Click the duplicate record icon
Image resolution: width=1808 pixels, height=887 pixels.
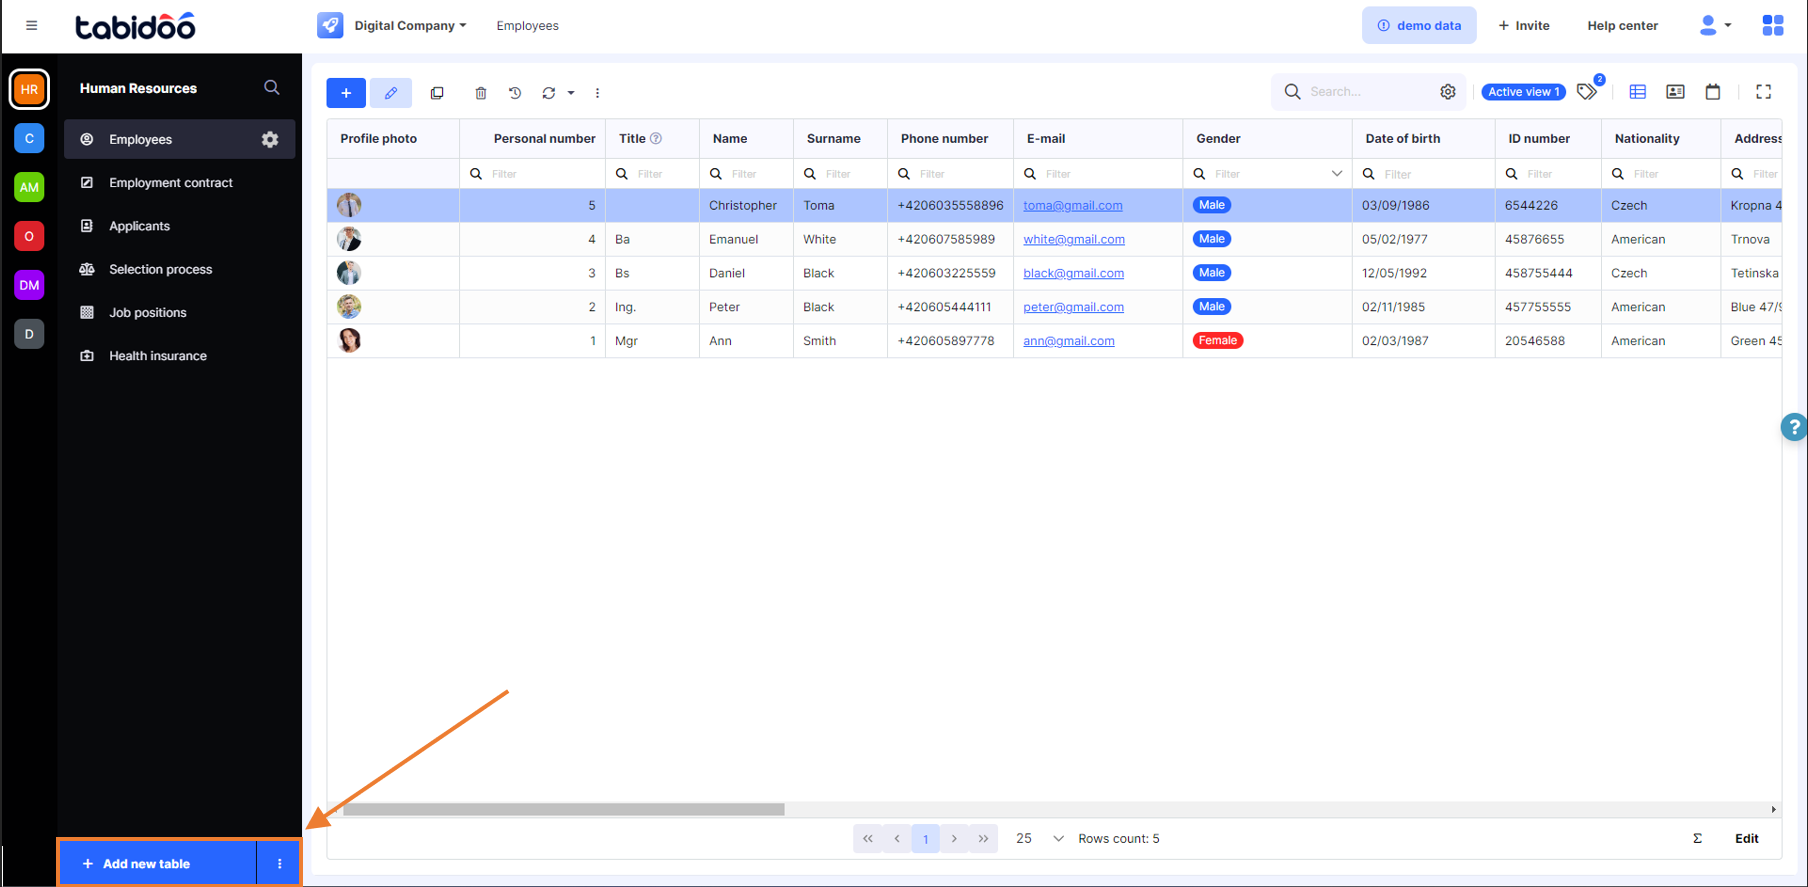[x=437, y=93]
